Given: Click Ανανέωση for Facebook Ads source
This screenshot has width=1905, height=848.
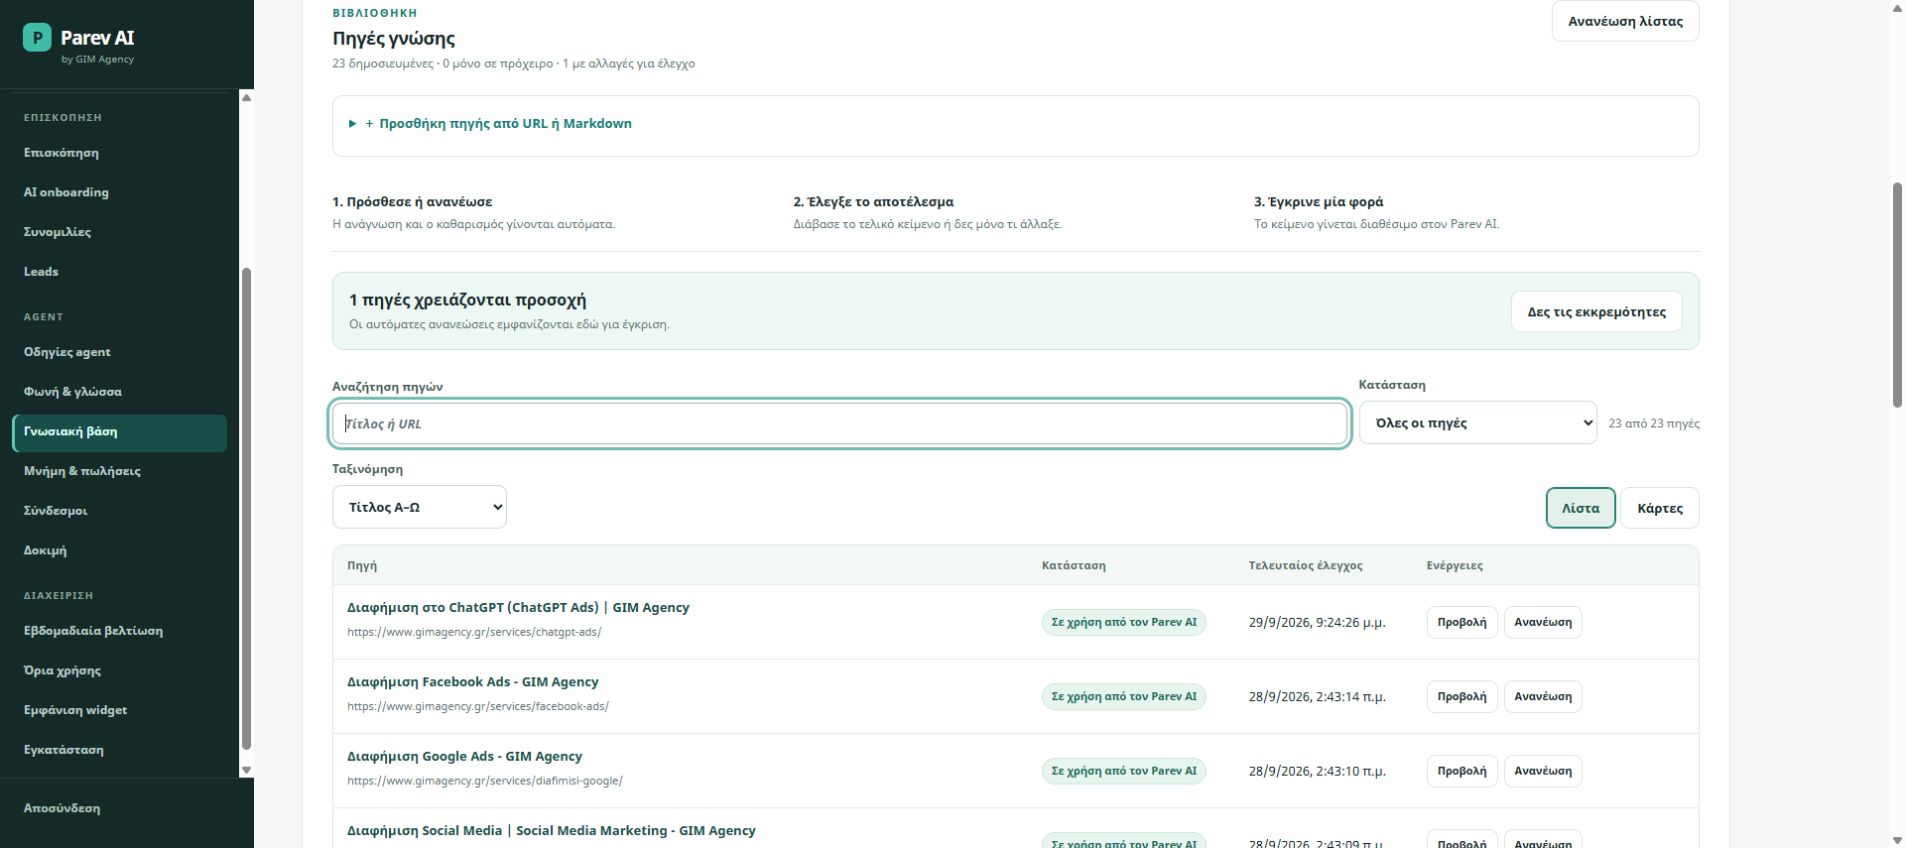Looking at the screenshot, I should click(1542, 697).
